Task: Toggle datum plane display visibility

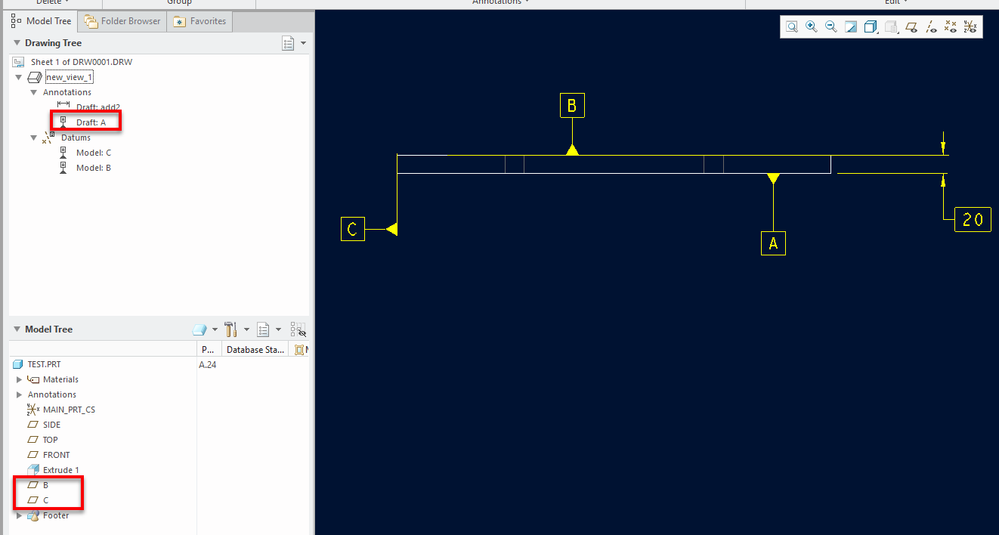Action: 912,27
